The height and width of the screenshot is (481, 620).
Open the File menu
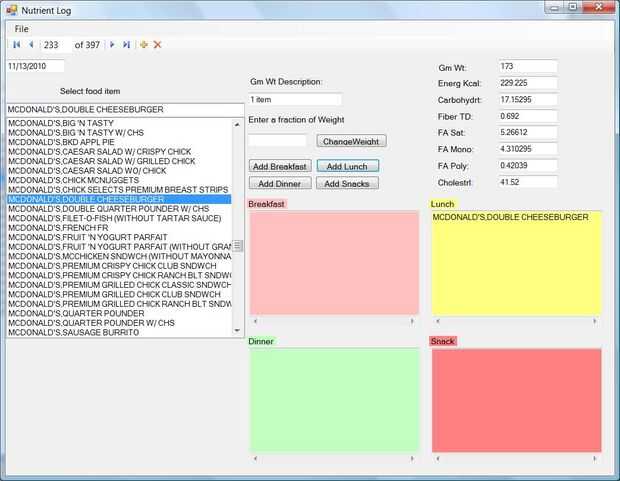pyautogui.click(x=21, y=29)
